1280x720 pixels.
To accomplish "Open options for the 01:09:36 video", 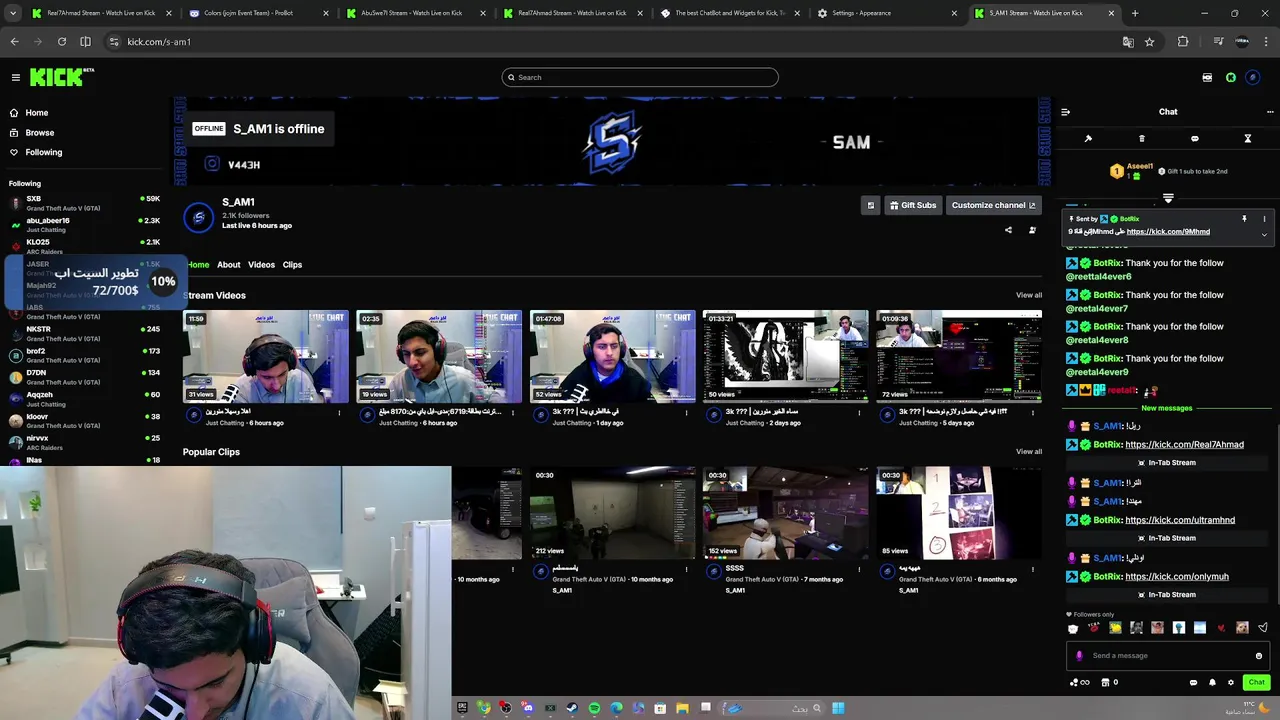I will [x=1032, y=413].
